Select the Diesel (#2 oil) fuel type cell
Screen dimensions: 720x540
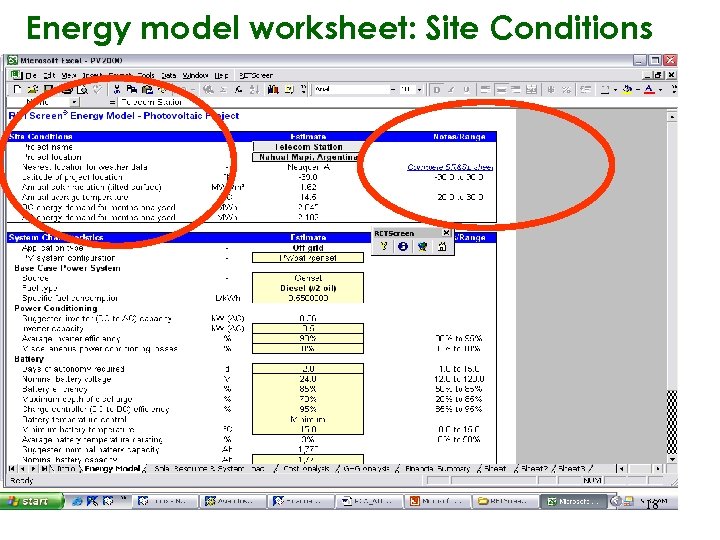[x=308, y=288]
